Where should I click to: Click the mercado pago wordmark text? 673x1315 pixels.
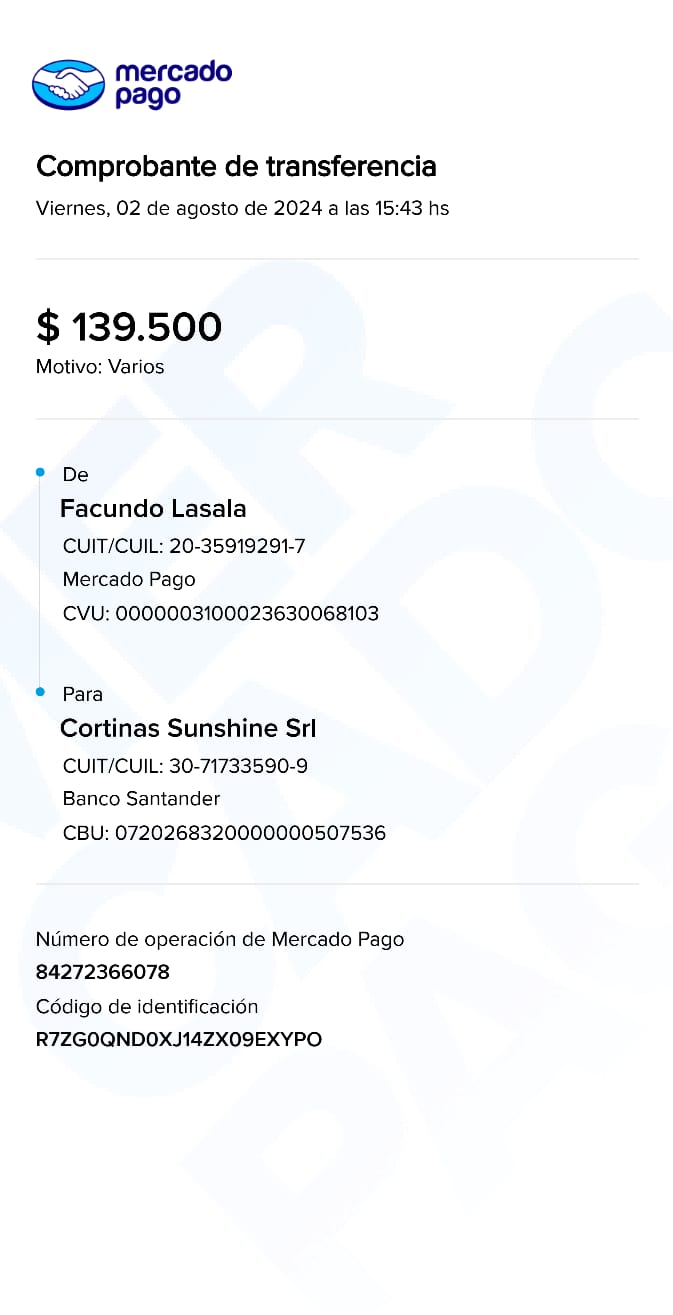tap(173, 84)
